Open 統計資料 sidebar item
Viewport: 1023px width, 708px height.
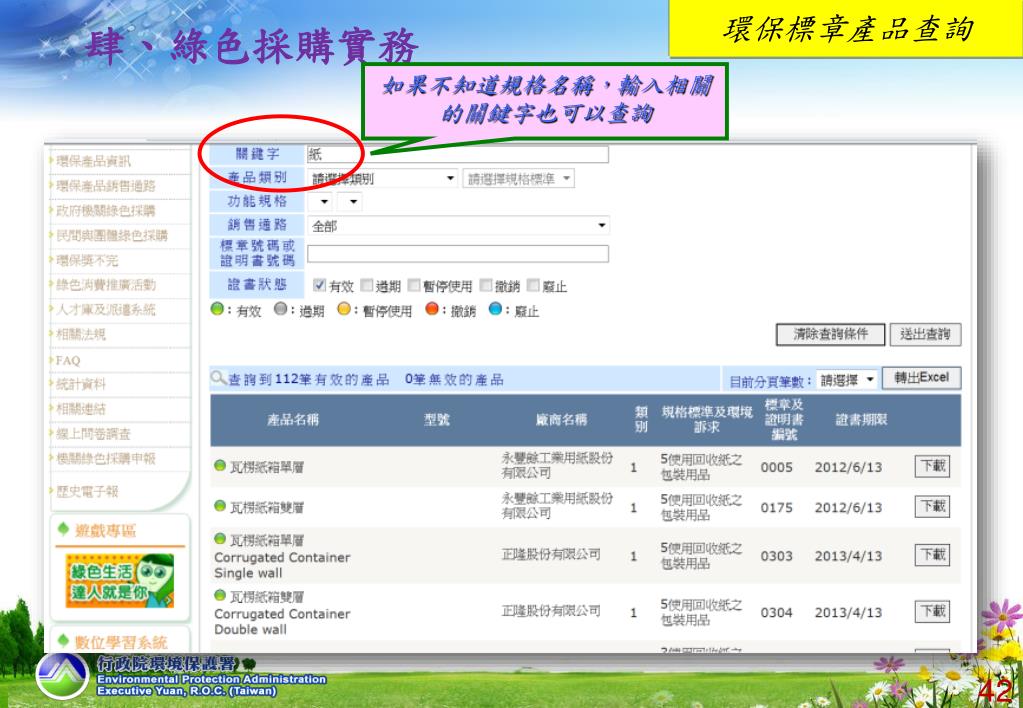pyautogui.click(x=80, y=384)
